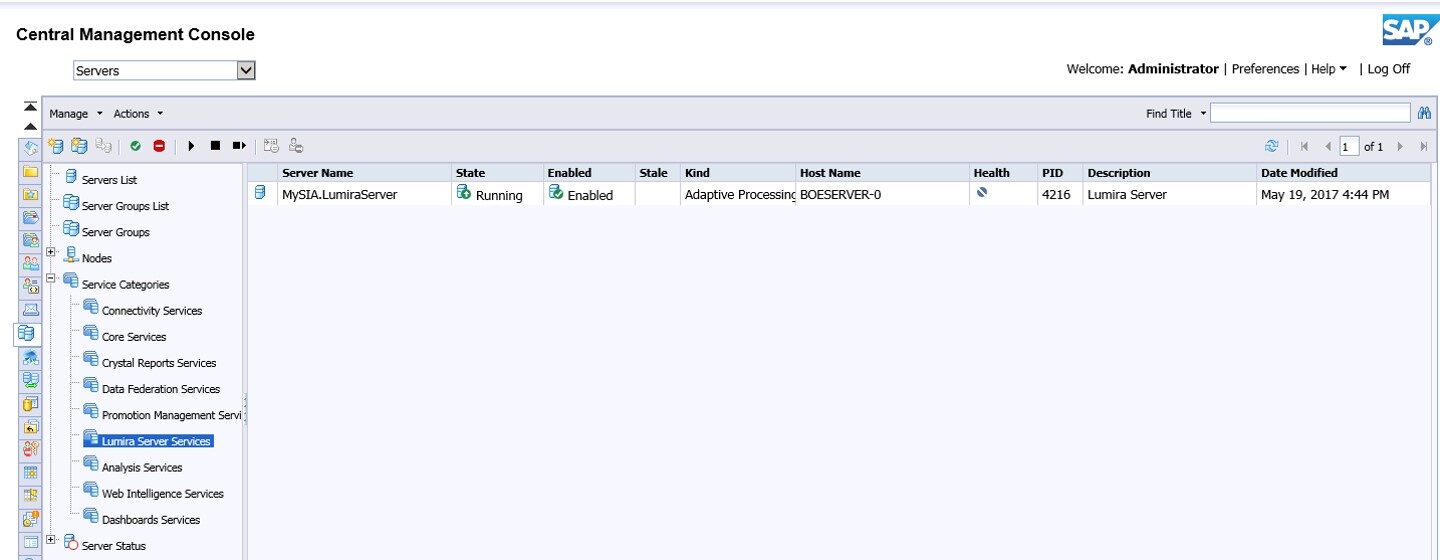Viewport: 1440px width, 560px height.
Task: Click the binoculars search icon
Action: click(1425, 113)
